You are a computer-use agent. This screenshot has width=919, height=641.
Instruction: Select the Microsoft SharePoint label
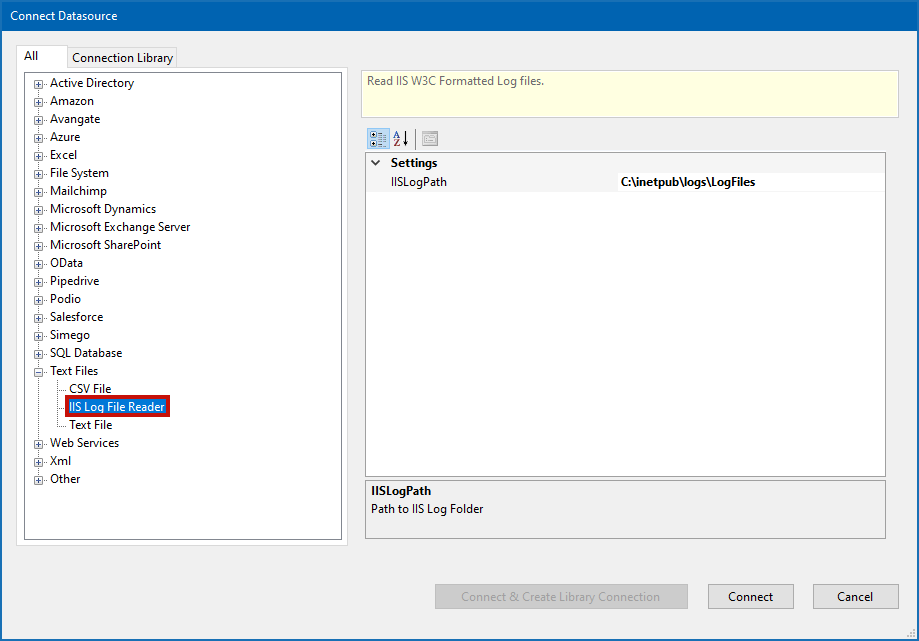tap(105, 245)
